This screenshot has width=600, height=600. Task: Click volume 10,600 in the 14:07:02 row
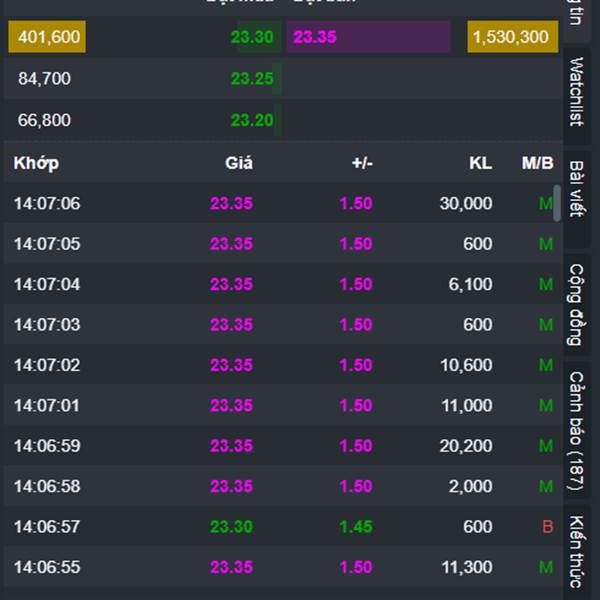click(x=466, y=365)
